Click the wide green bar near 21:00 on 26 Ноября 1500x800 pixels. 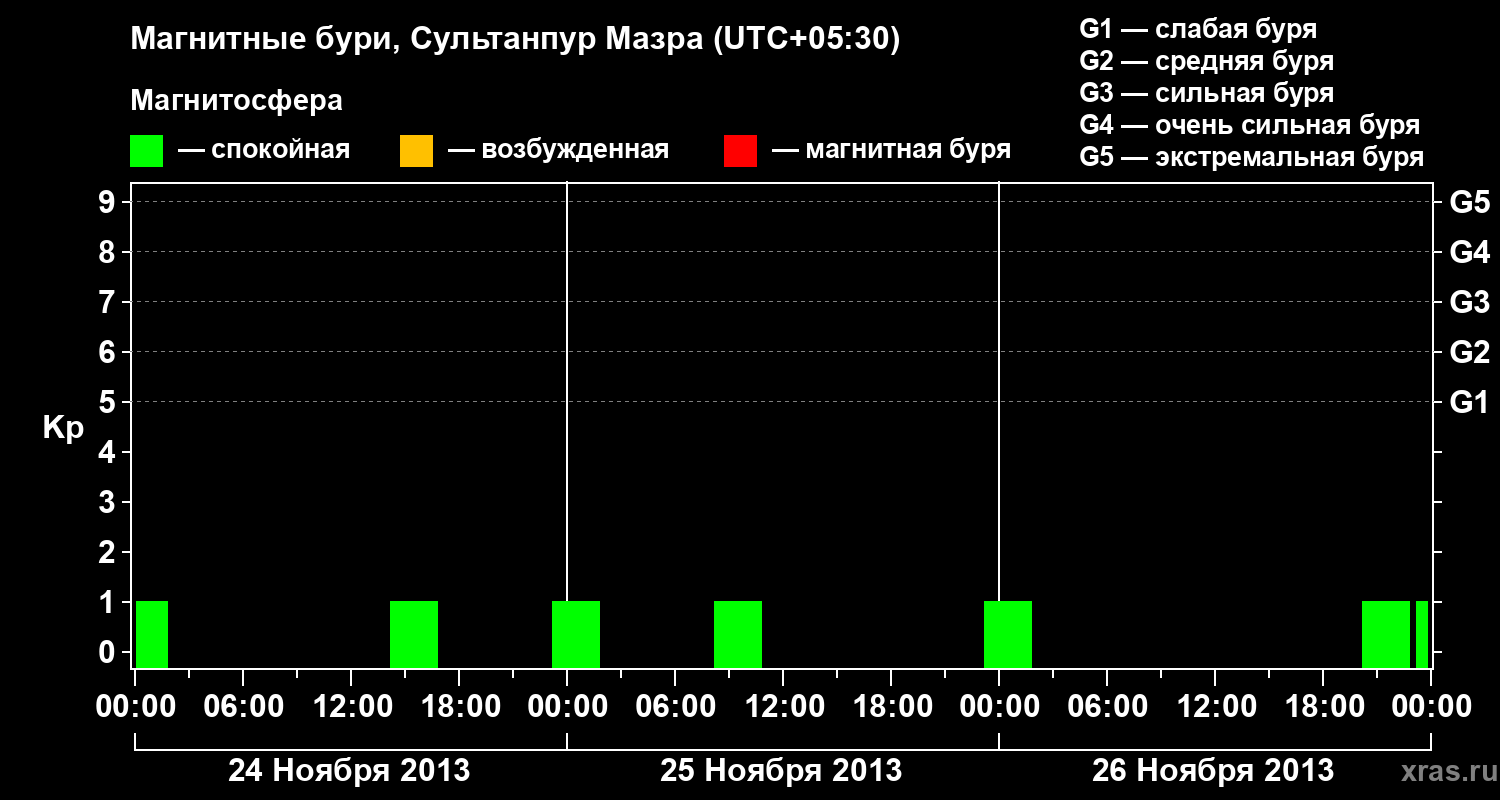(1386, 634)
